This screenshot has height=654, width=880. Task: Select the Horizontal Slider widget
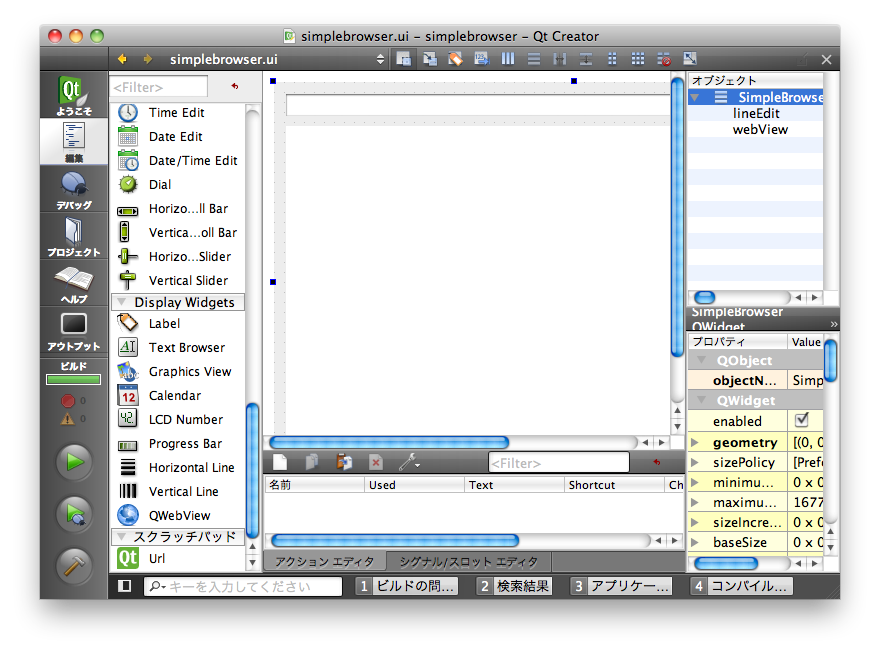[x=189, y=257]
